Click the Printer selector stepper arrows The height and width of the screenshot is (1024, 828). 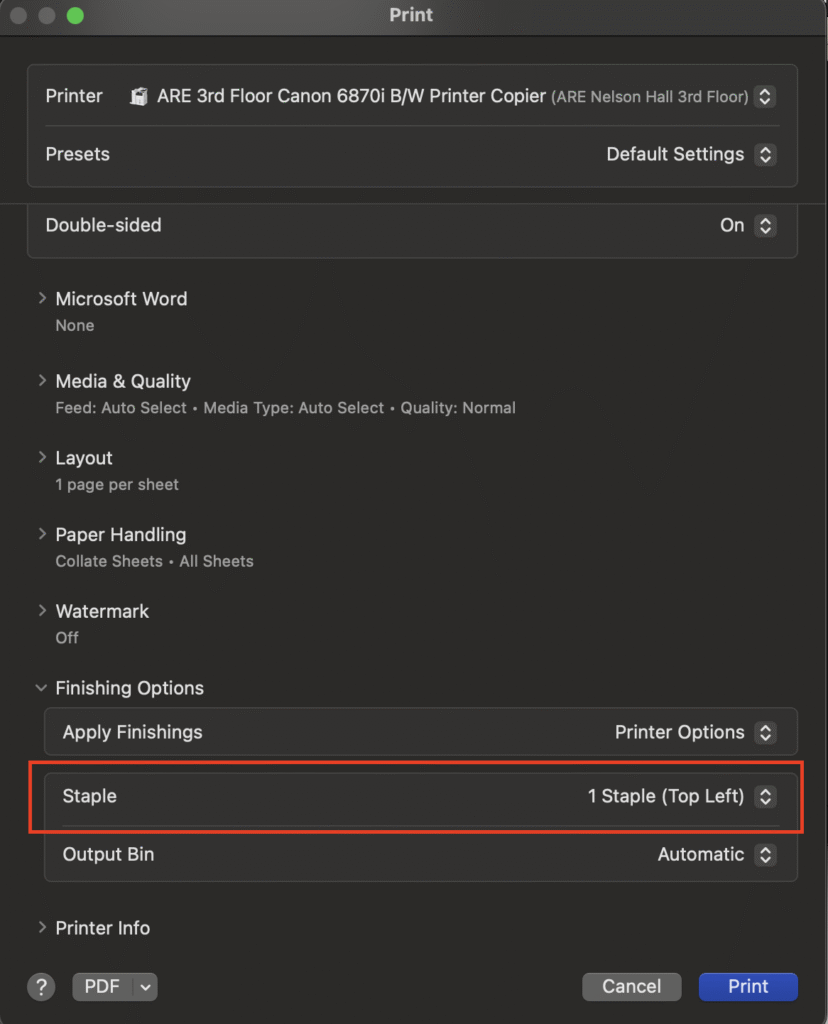click(x=765, y=97)
